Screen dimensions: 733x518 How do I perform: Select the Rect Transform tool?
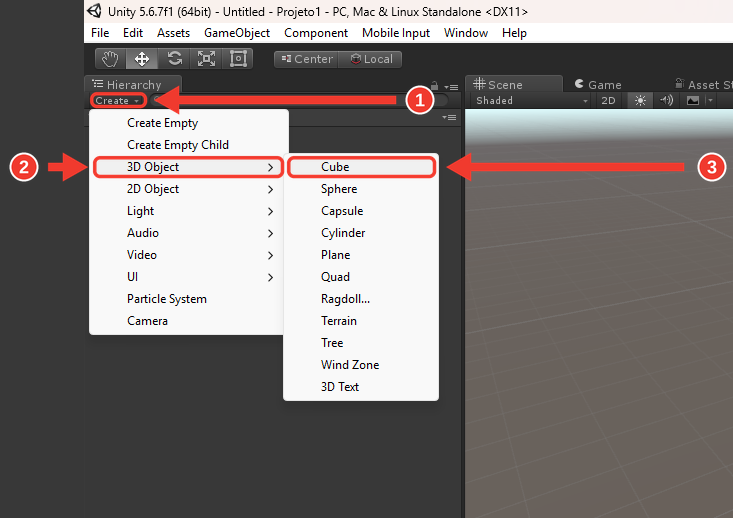coord(238,59)
